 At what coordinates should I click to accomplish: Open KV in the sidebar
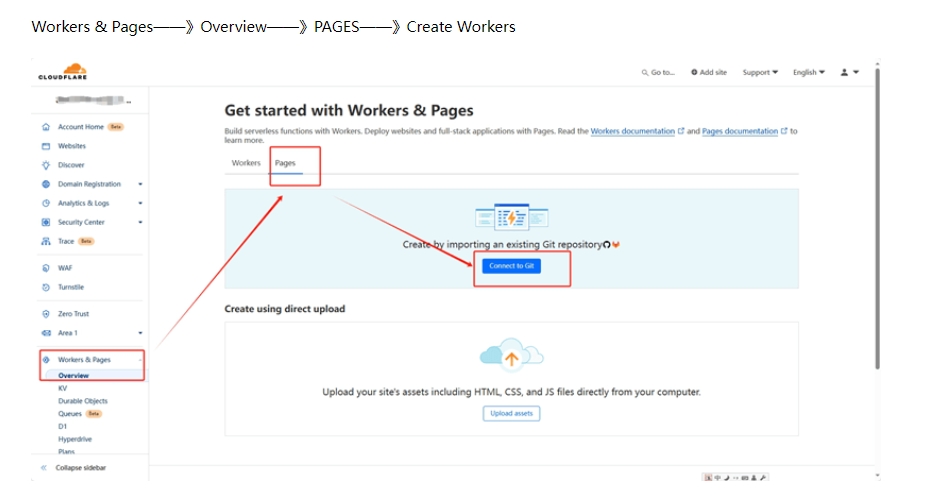pyautogui.click(x=63, y=389)
